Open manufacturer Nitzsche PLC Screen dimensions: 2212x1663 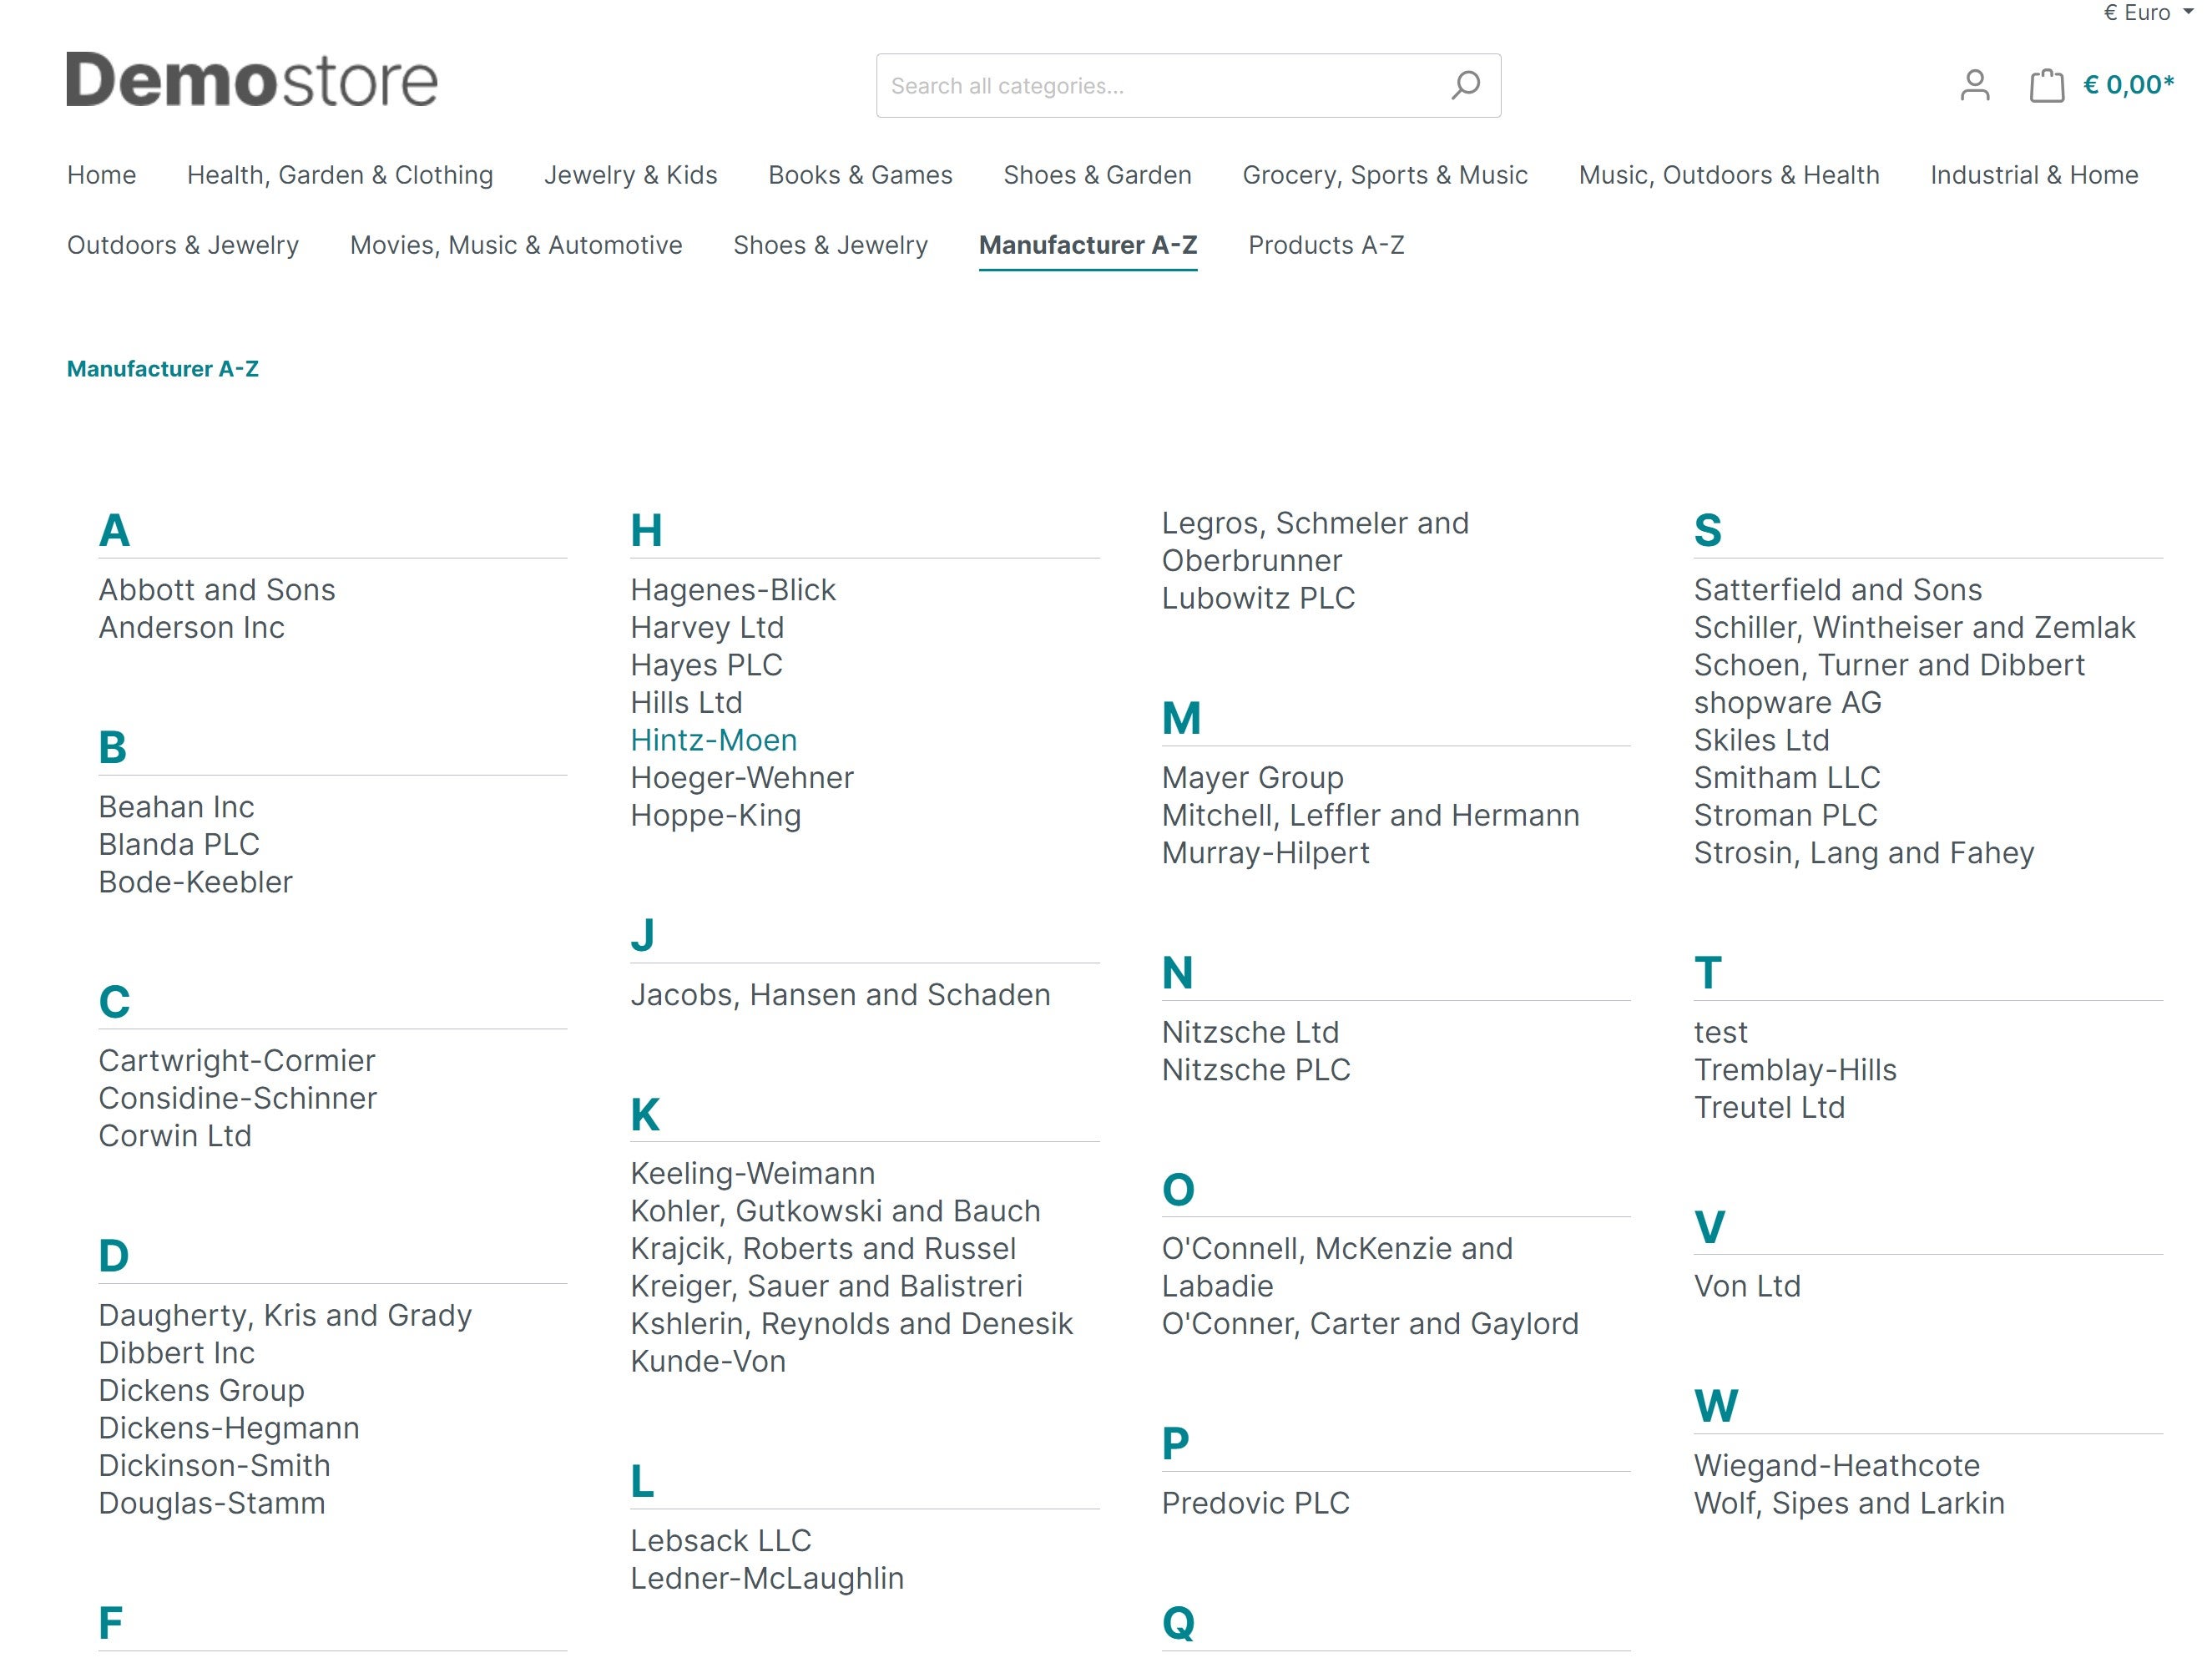[x=1256, y=1070]
